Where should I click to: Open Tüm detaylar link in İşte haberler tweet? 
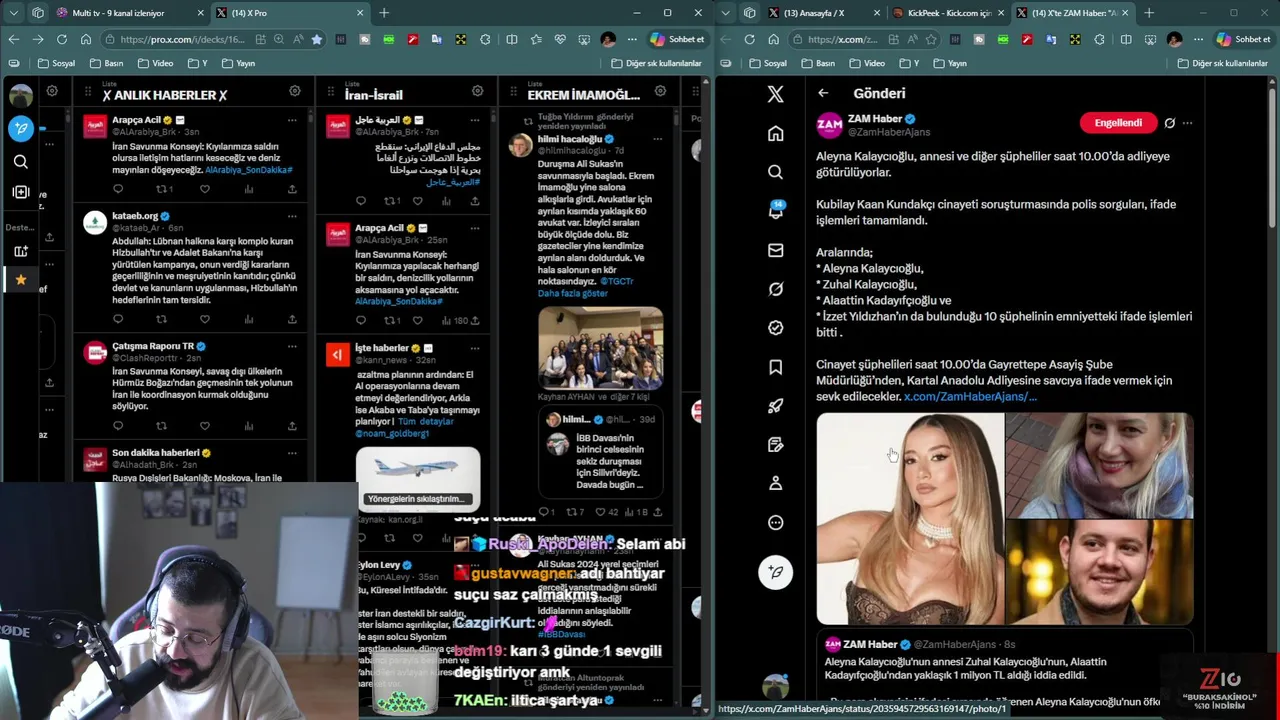[x=426, y=422]
